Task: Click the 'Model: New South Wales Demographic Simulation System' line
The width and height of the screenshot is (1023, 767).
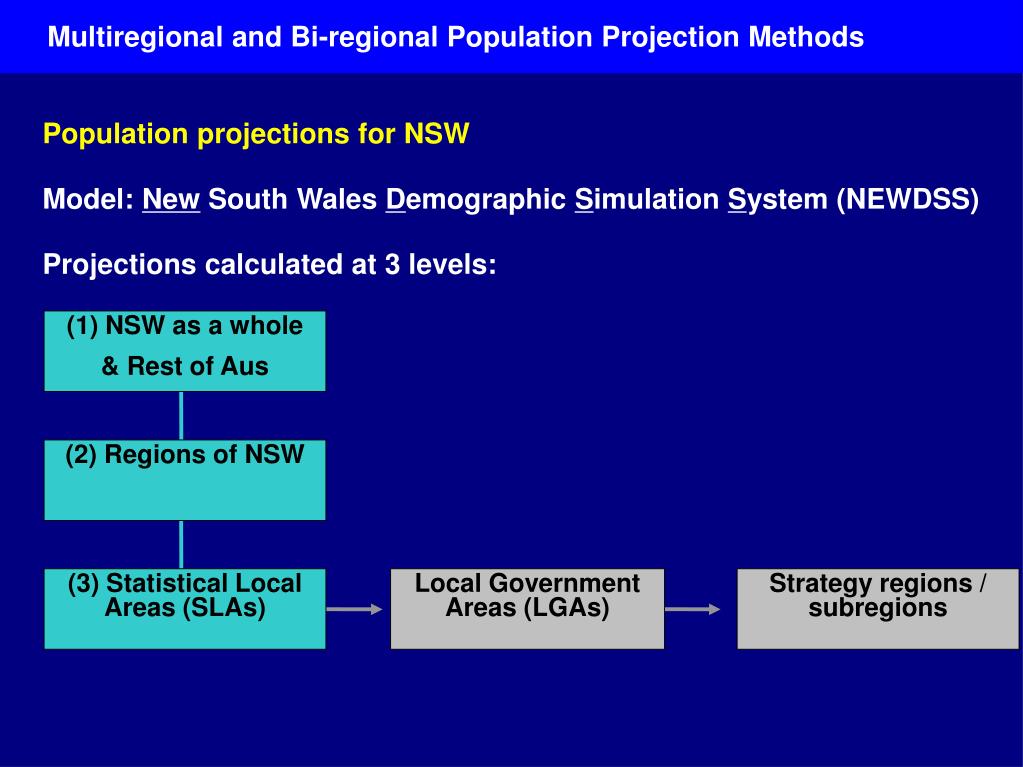Action: pos(511,200)
